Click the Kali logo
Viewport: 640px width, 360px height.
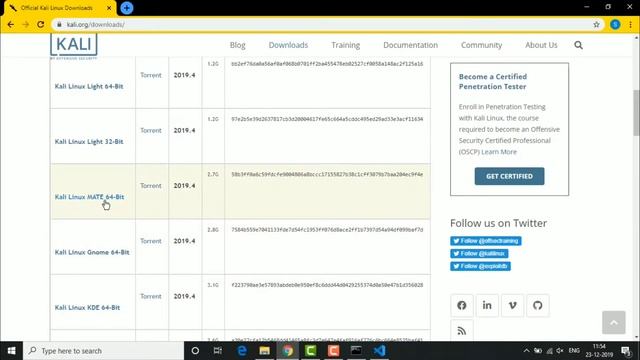pos(74,45)
